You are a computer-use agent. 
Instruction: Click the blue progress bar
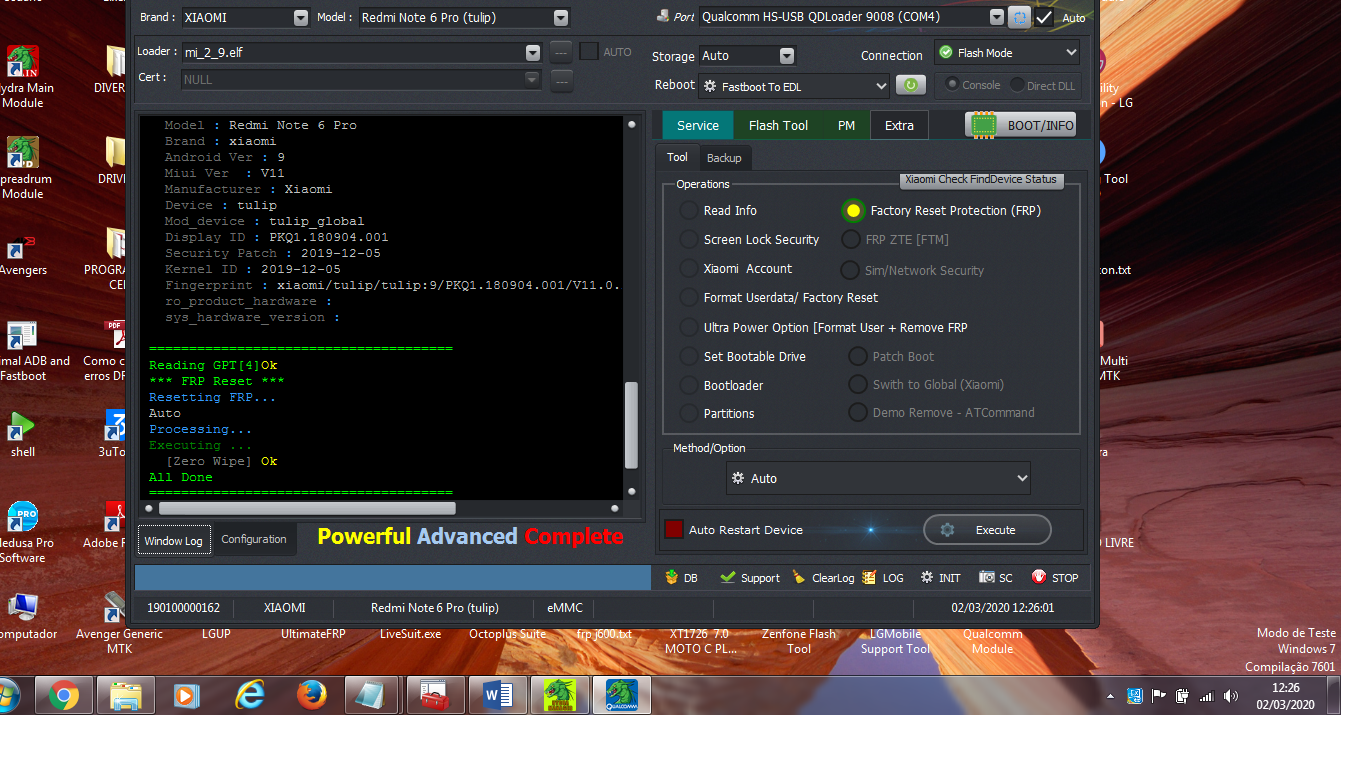[393, 577]
